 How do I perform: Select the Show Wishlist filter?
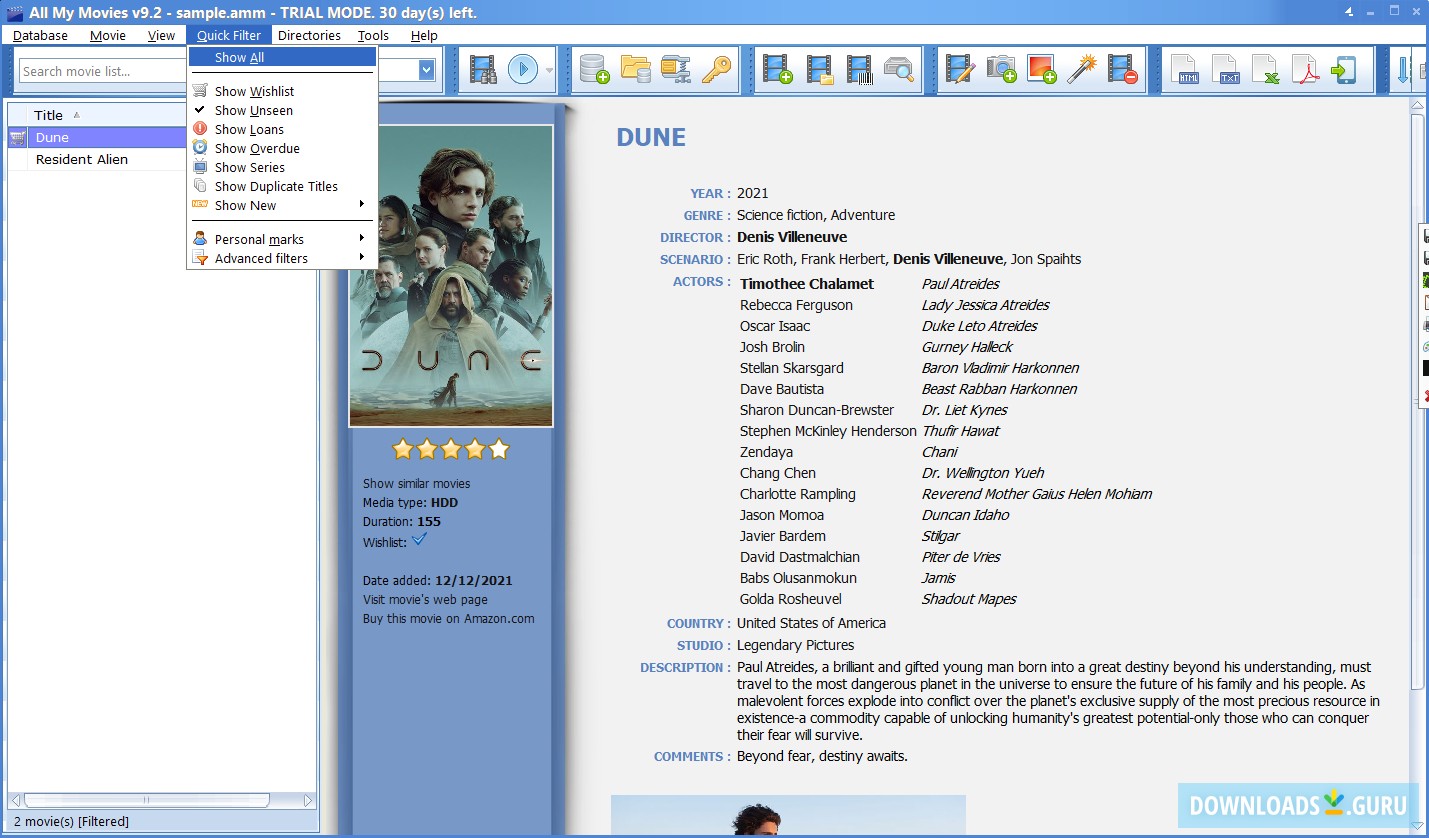[x=282, y=91]
